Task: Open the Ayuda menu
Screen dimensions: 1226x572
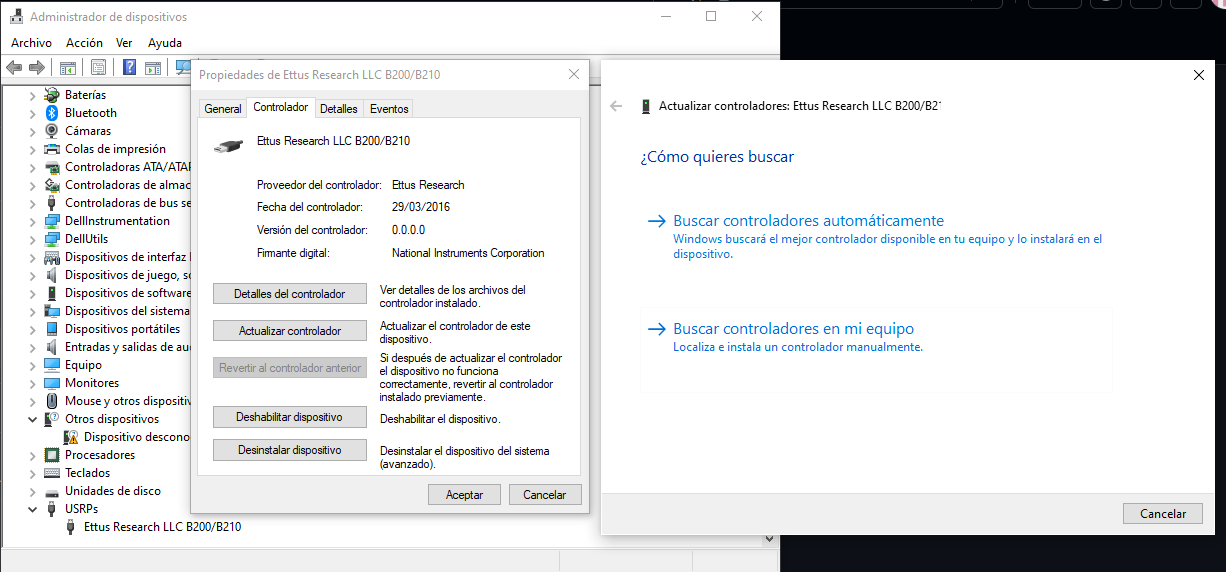Action: click(165, 43)
